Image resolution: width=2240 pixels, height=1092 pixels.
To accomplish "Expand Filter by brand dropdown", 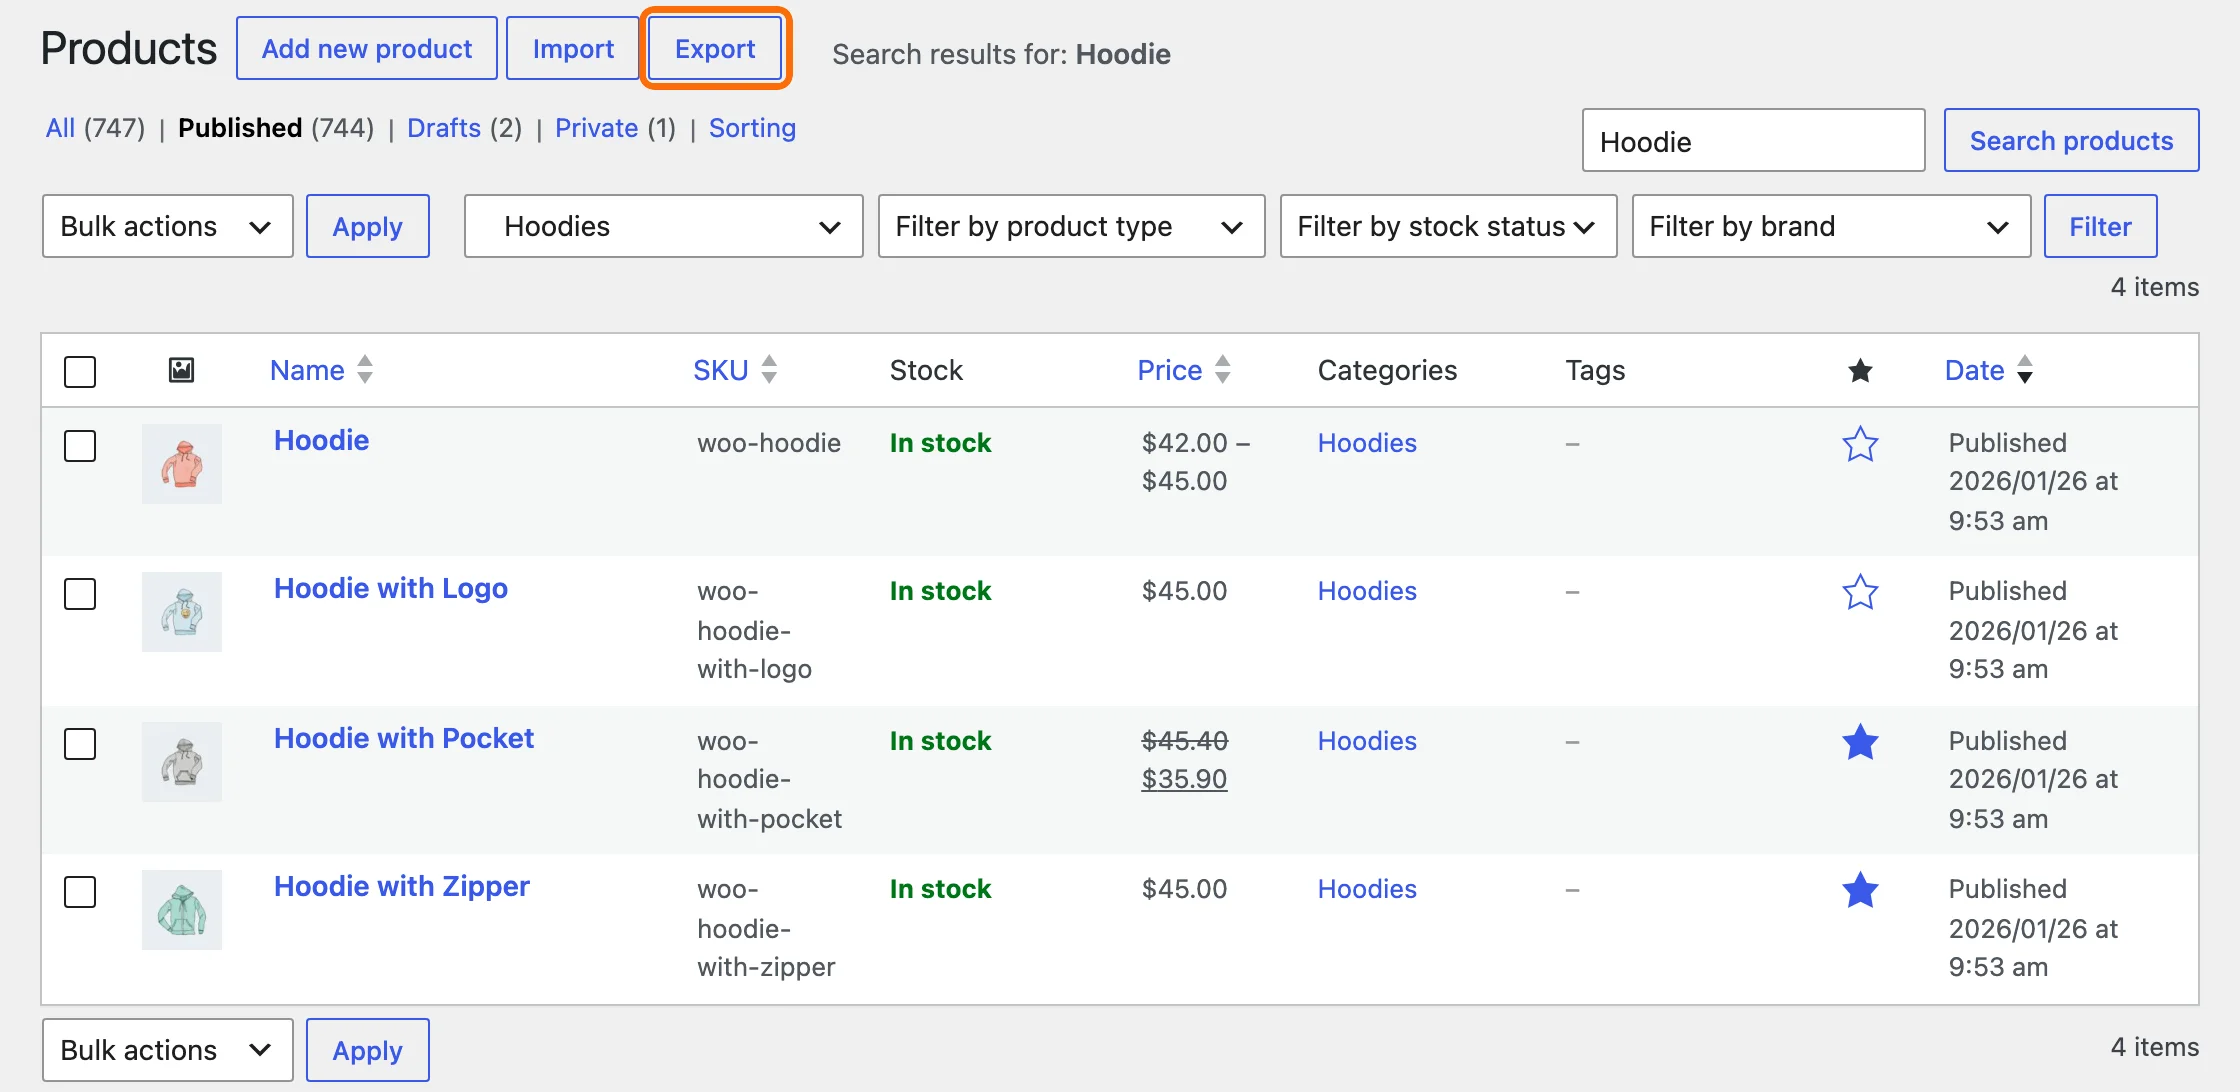I will pyautogui.click(x=1831, y=226).
